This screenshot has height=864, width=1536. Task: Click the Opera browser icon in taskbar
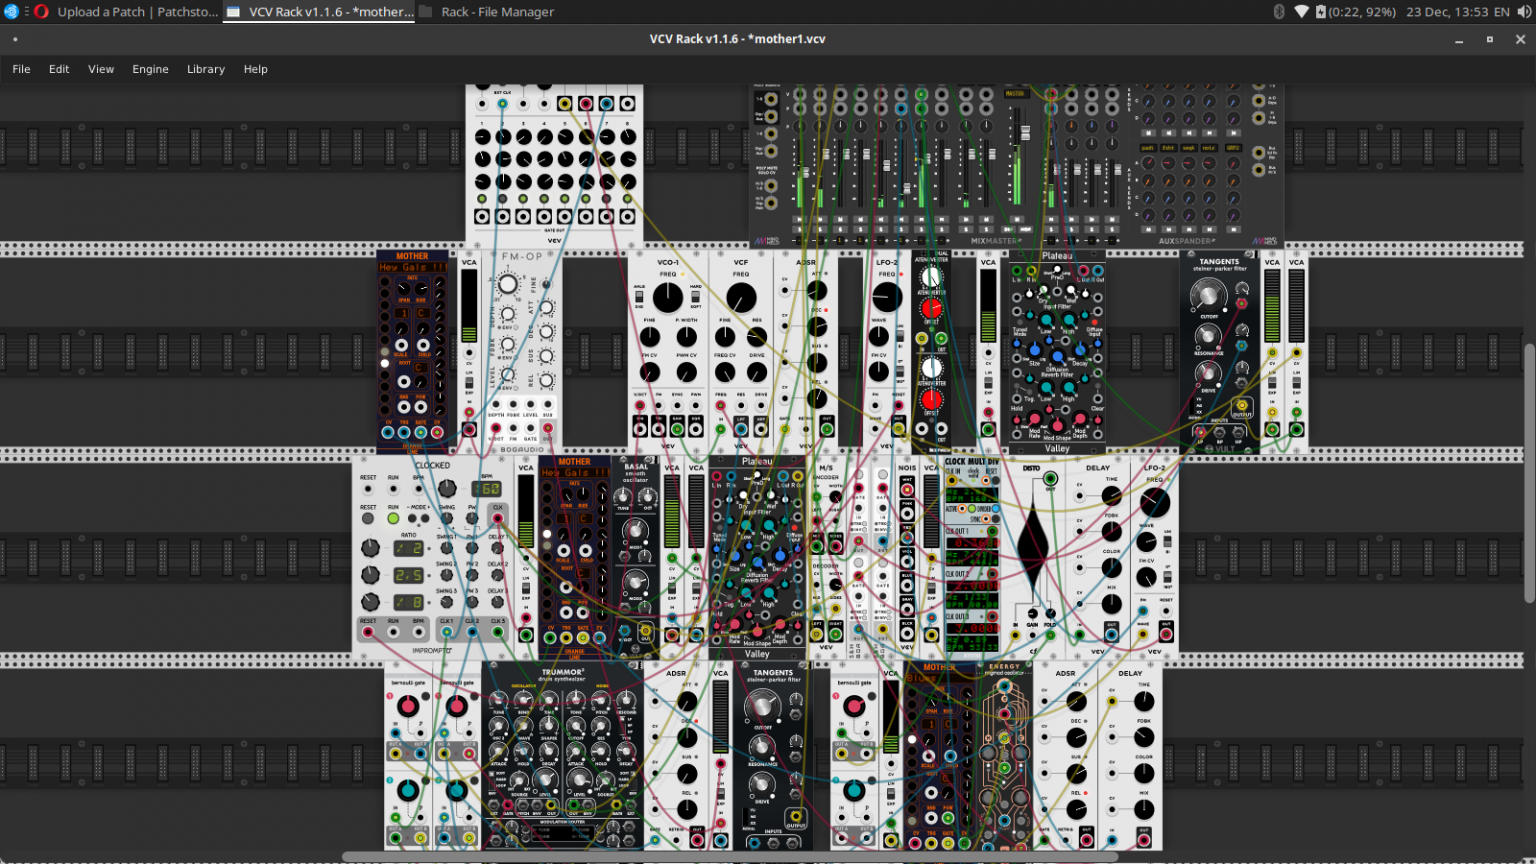41,12
